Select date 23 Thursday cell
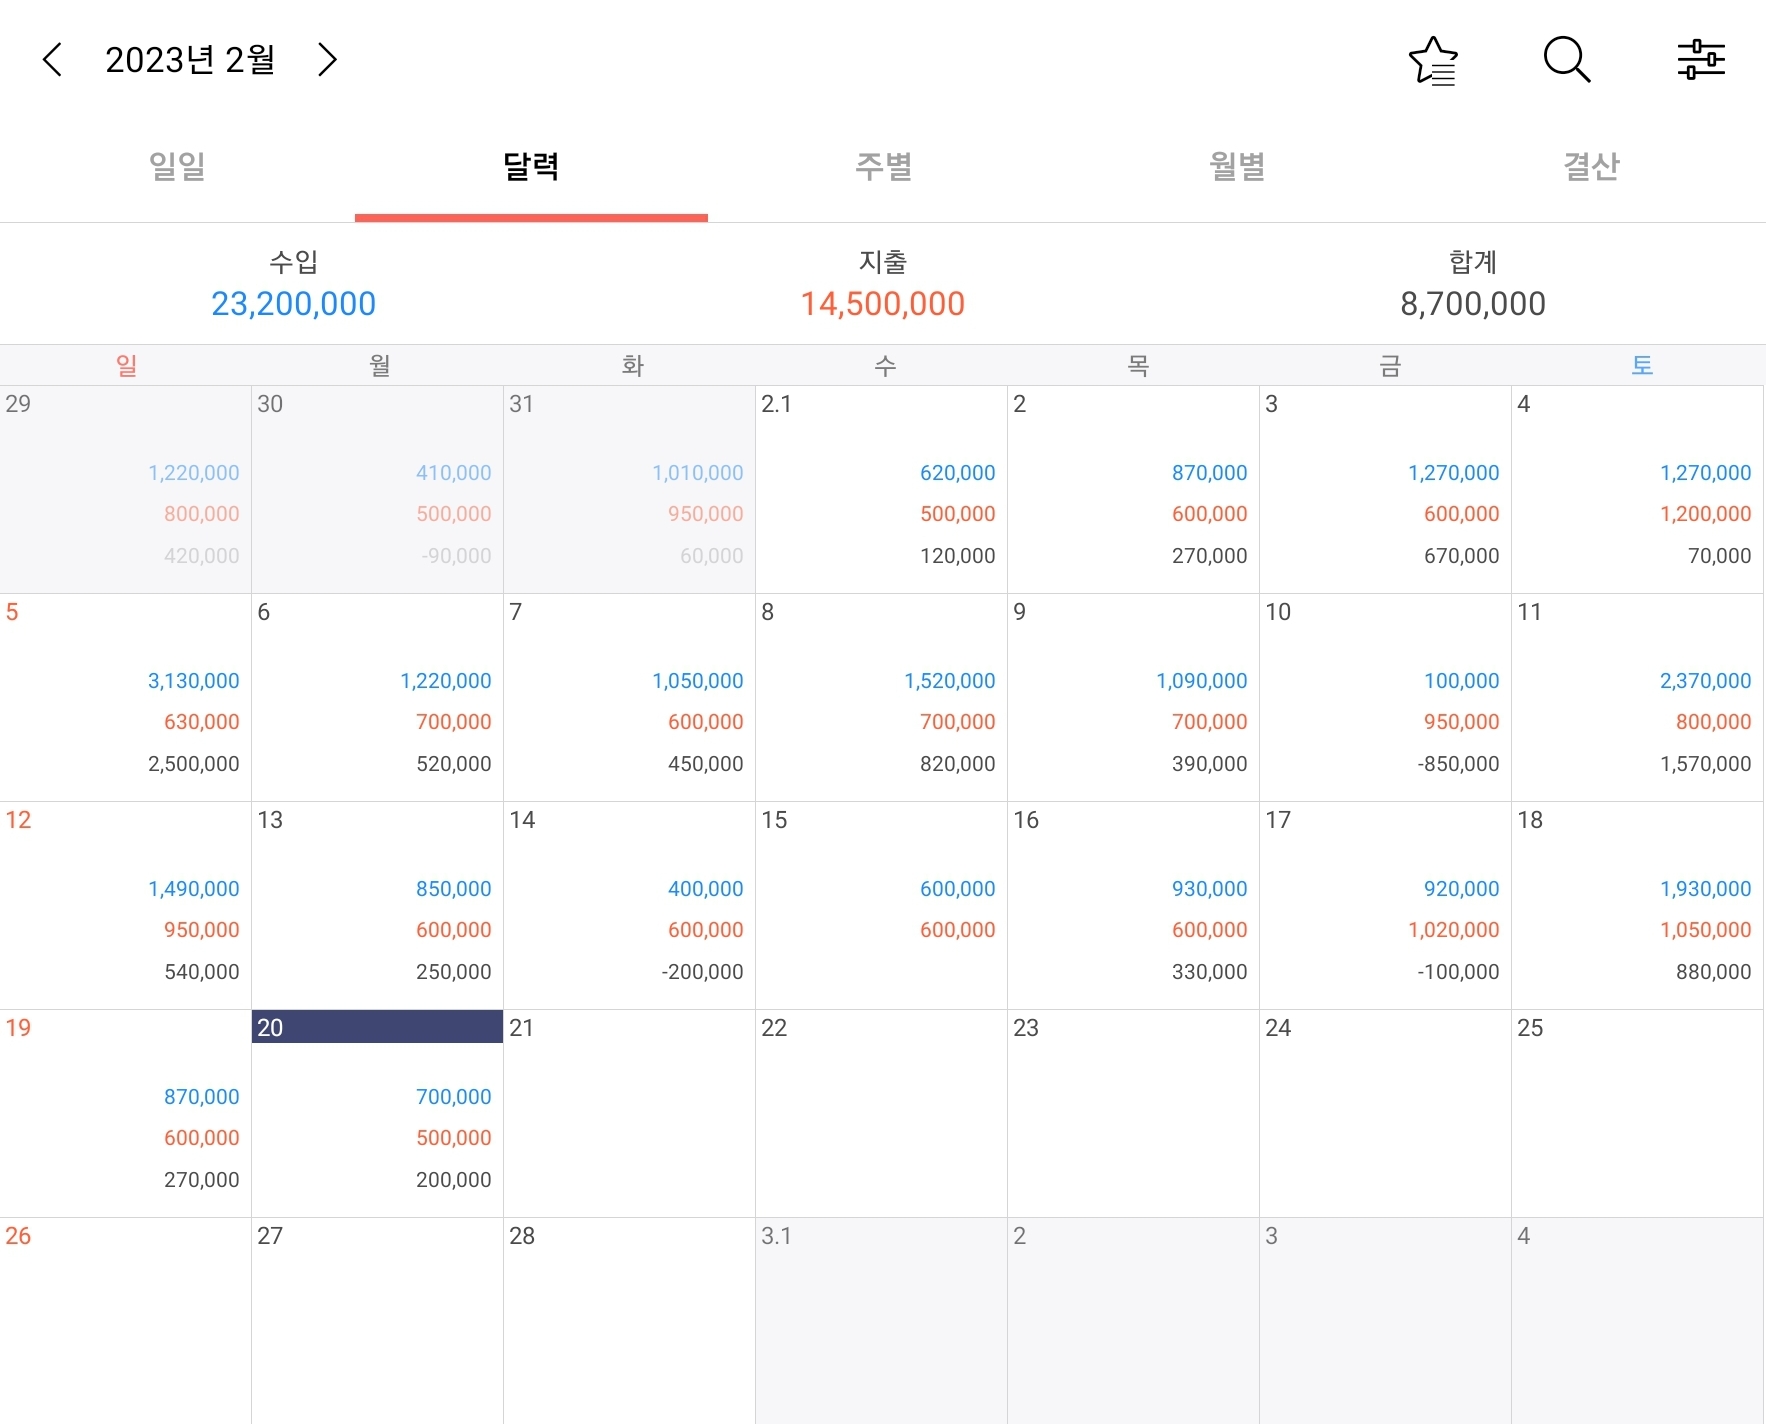The height and width of the screenshot is (1424, 1766). 1133,1114
